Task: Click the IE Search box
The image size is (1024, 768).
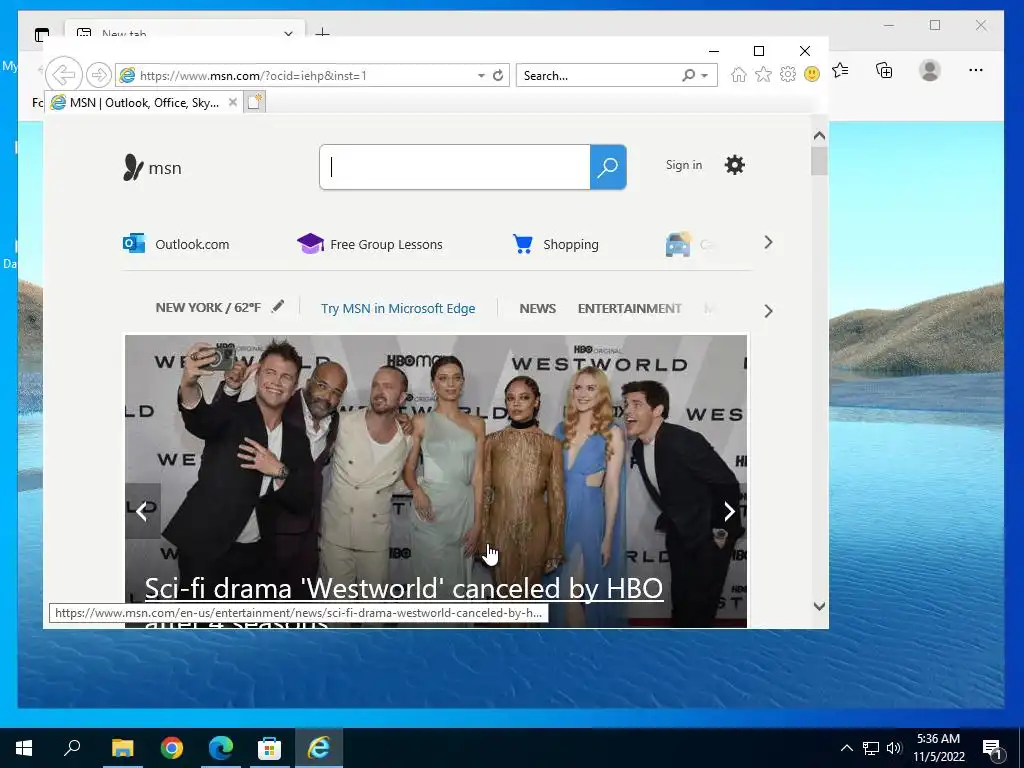Action: tap(600, 75)
